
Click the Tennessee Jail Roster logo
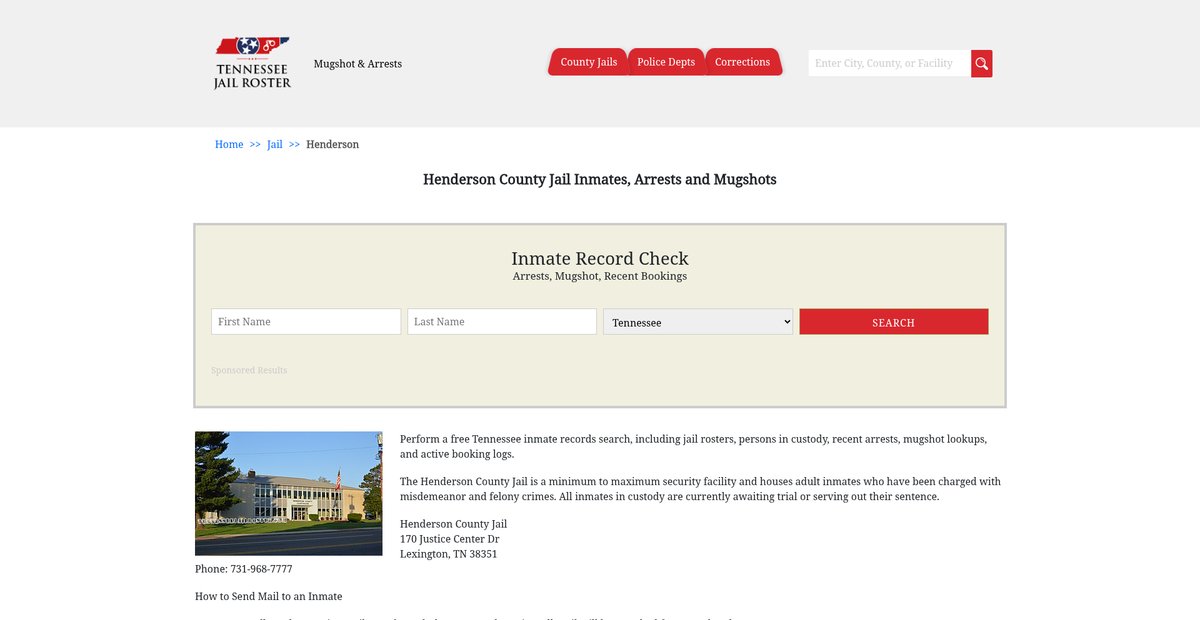pos(252,63)
